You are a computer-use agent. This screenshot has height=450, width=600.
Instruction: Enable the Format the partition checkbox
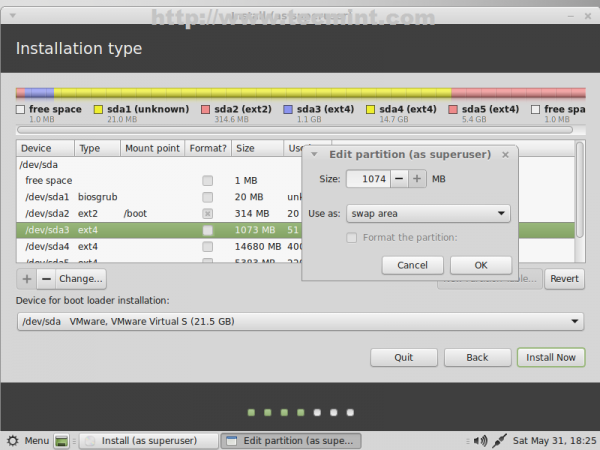[351, 237]
